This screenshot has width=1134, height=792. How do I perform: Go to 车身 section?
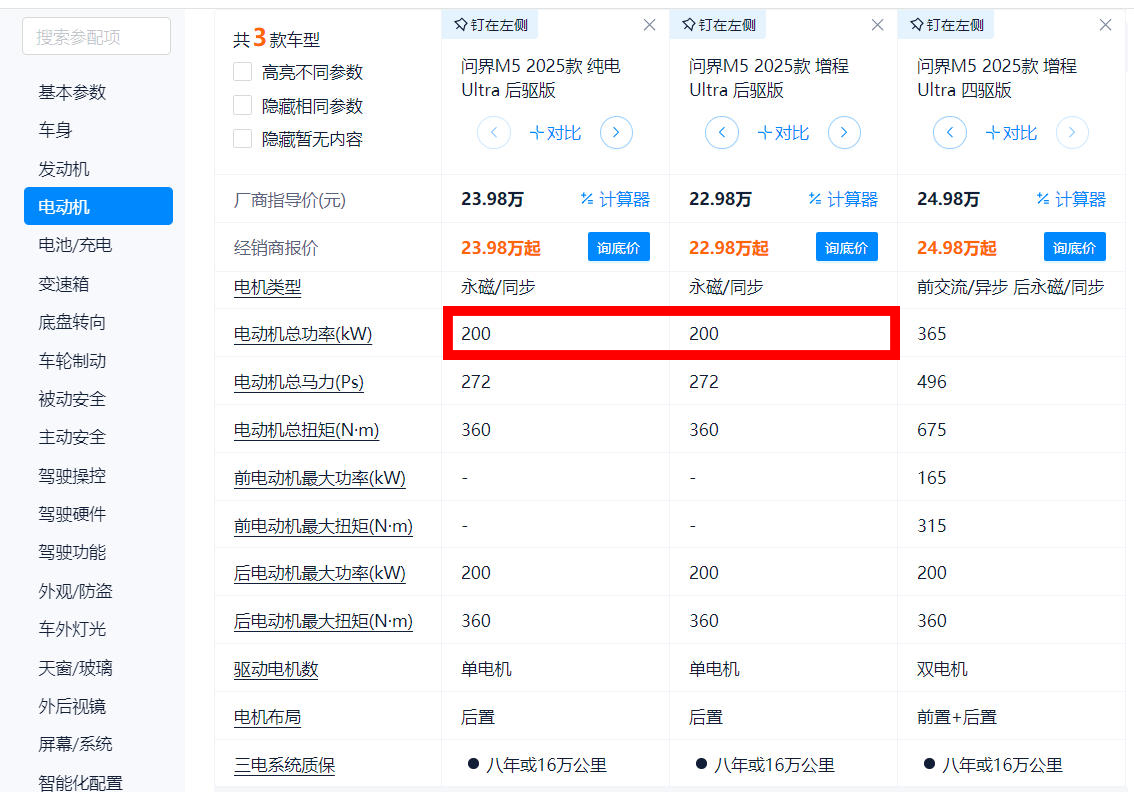pyautogui.click(x=55, y=130)
